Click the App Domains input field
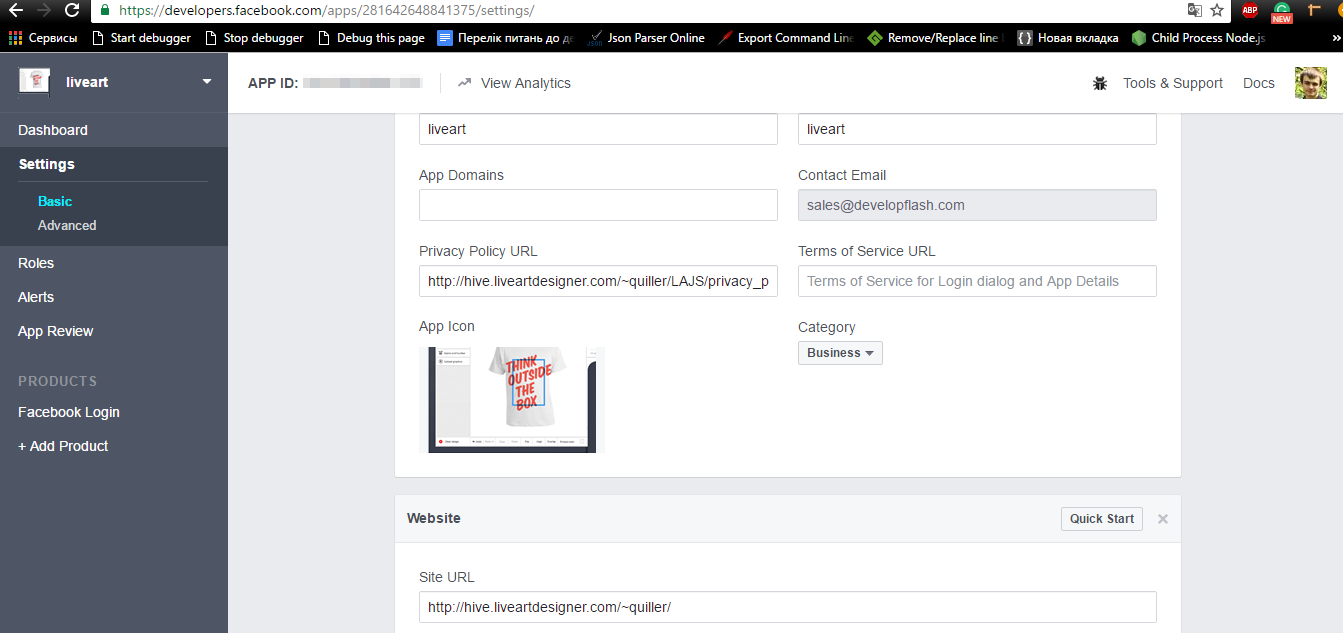 point(598,205)
